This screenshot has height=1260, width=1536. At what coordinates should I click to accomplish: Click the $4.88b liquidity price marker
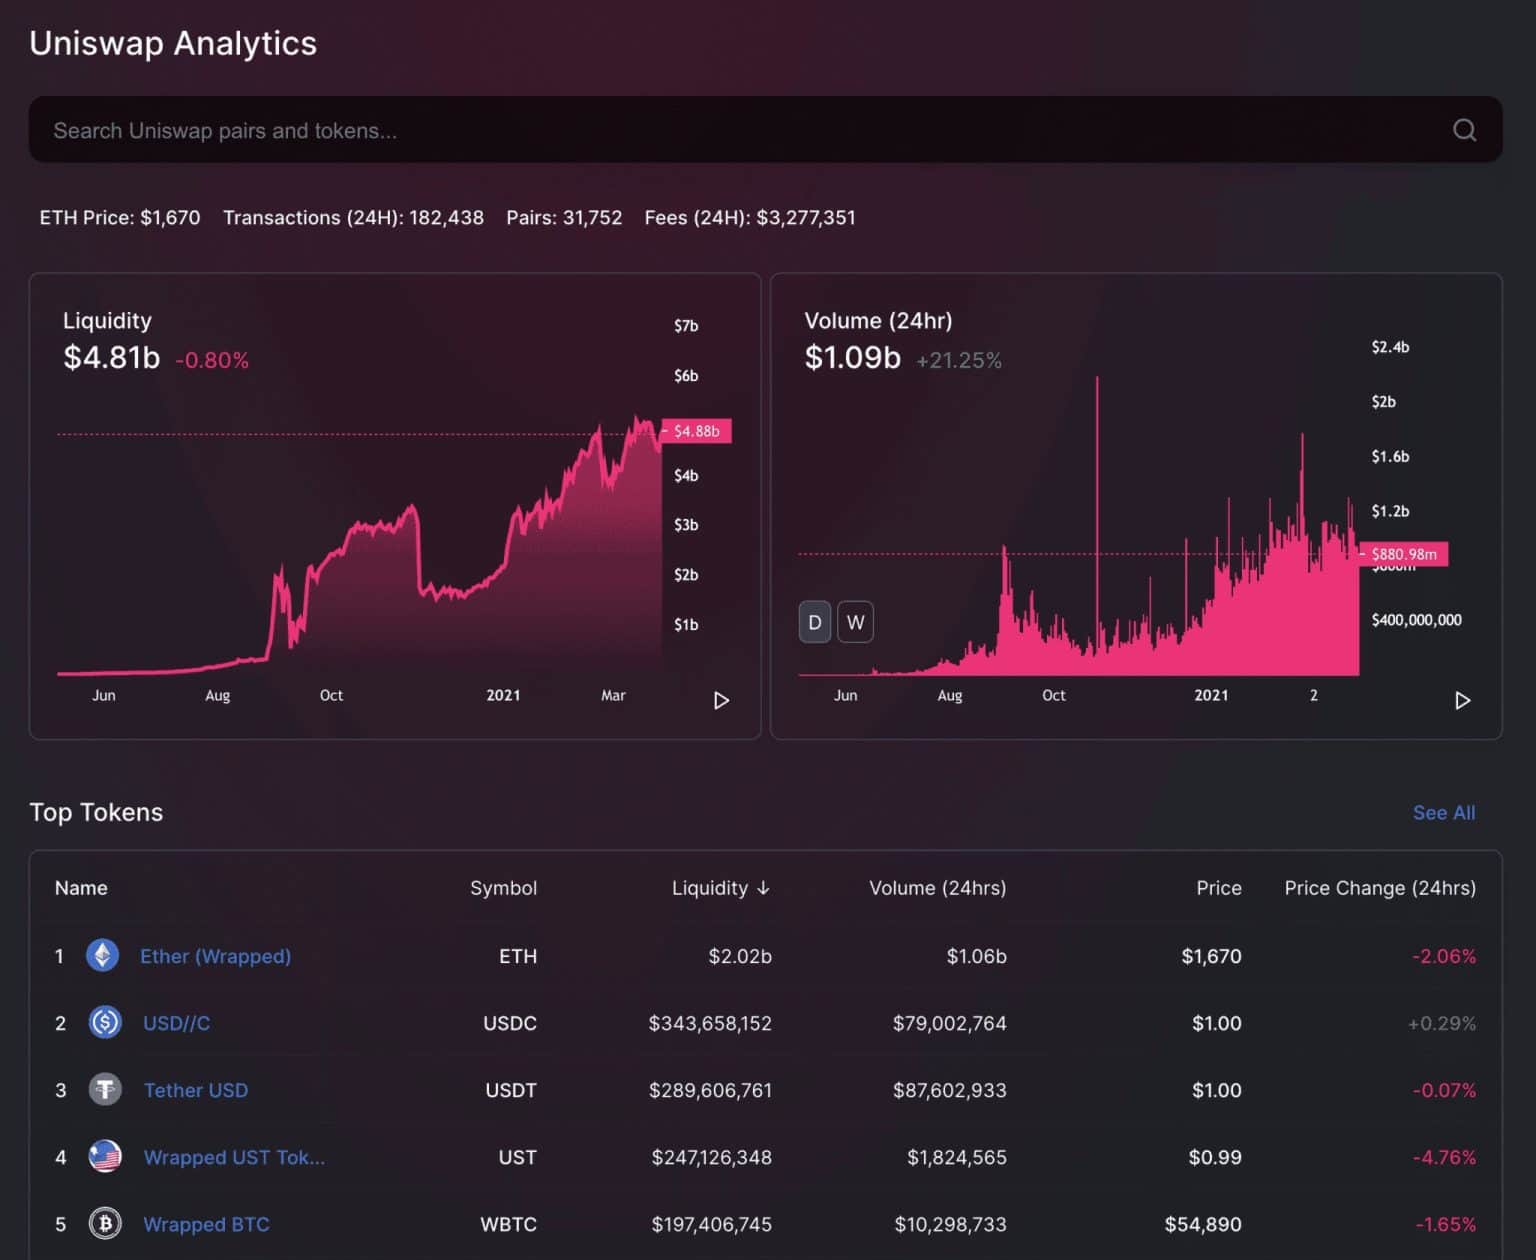click(696, 431)
